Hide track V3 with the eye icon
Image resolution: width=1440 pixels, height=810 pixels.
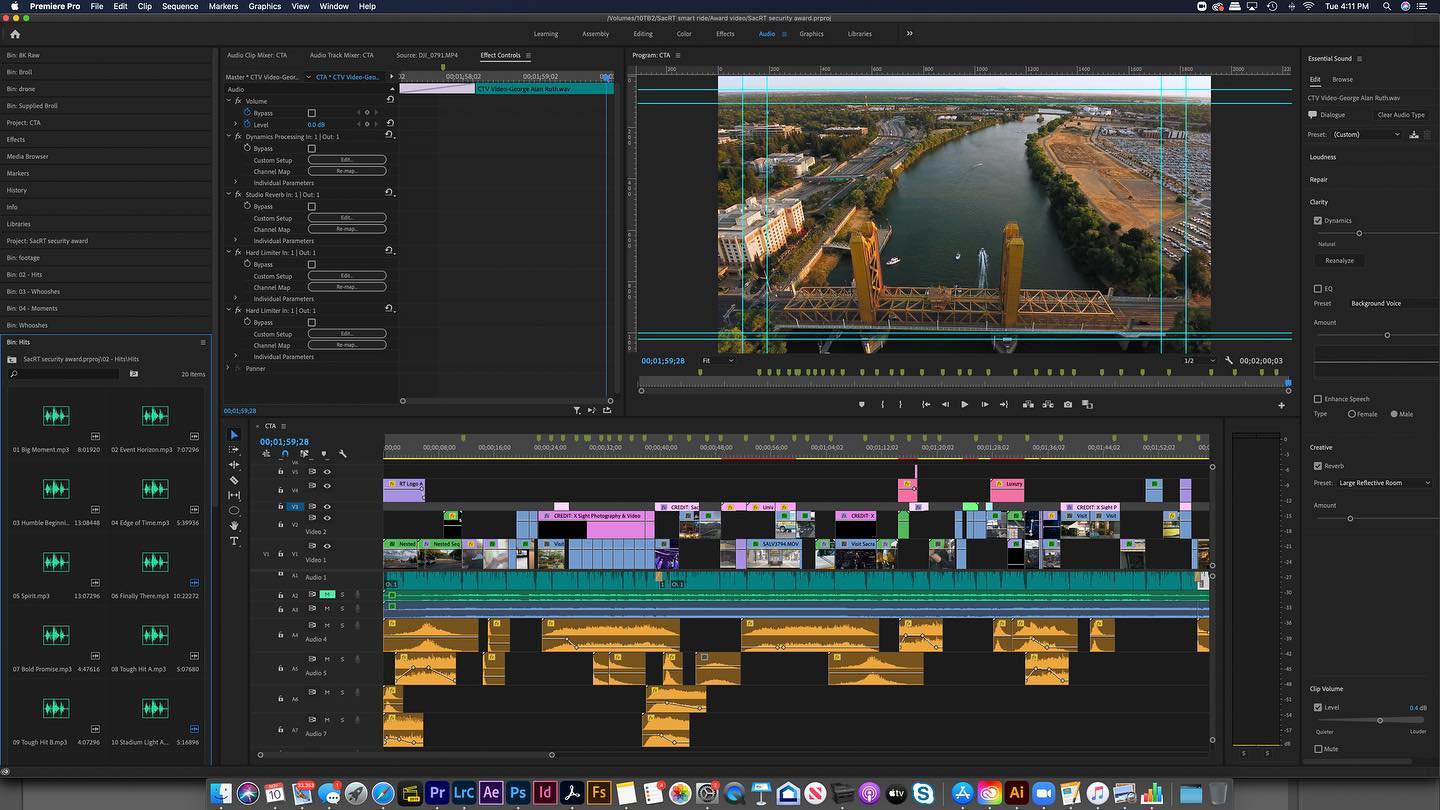(x=327, y=507)
